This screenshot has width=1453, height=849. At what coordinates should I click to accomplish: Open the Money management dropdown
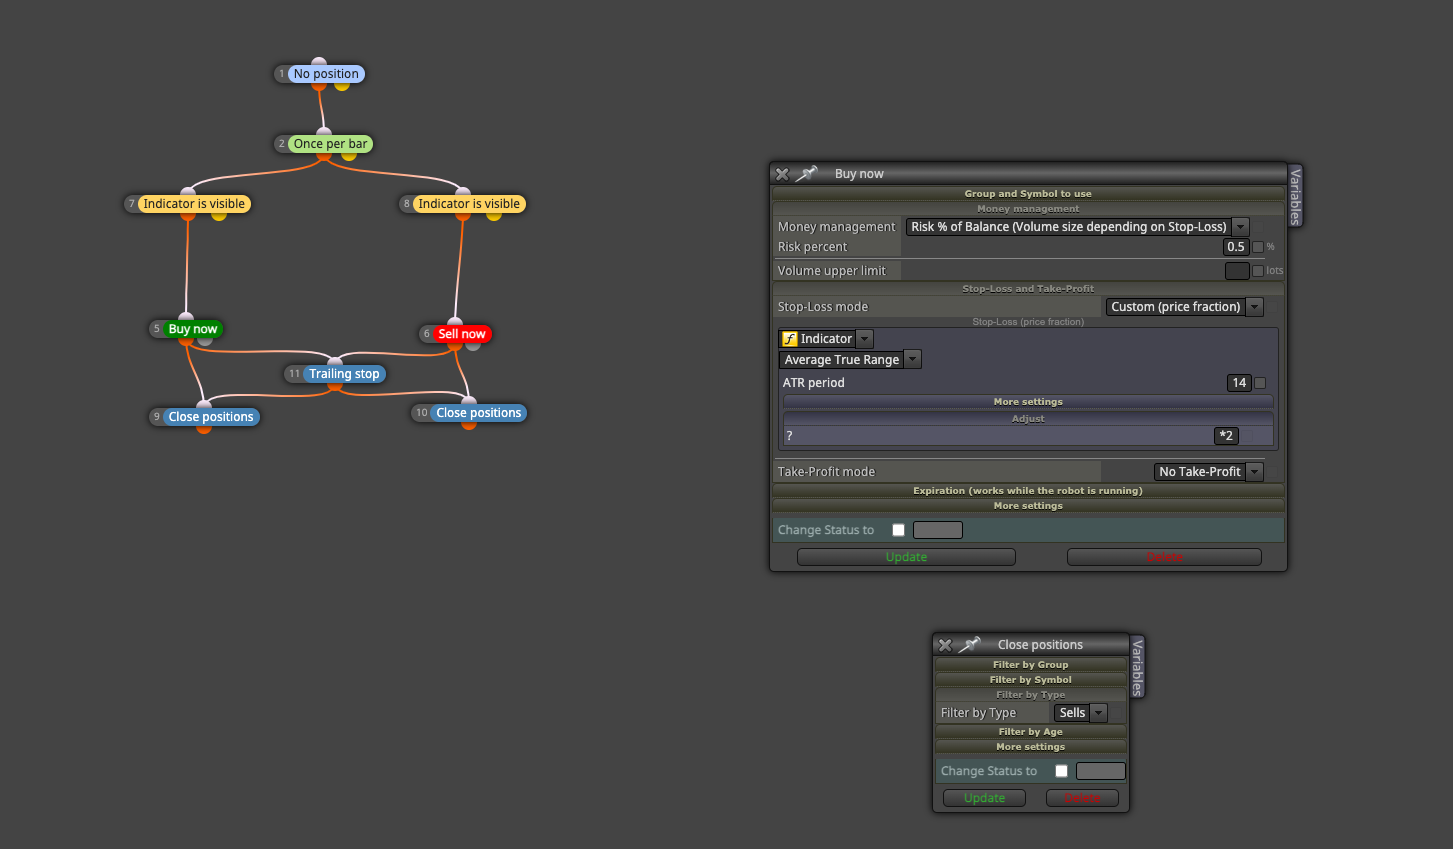(x=1078, y=227)
